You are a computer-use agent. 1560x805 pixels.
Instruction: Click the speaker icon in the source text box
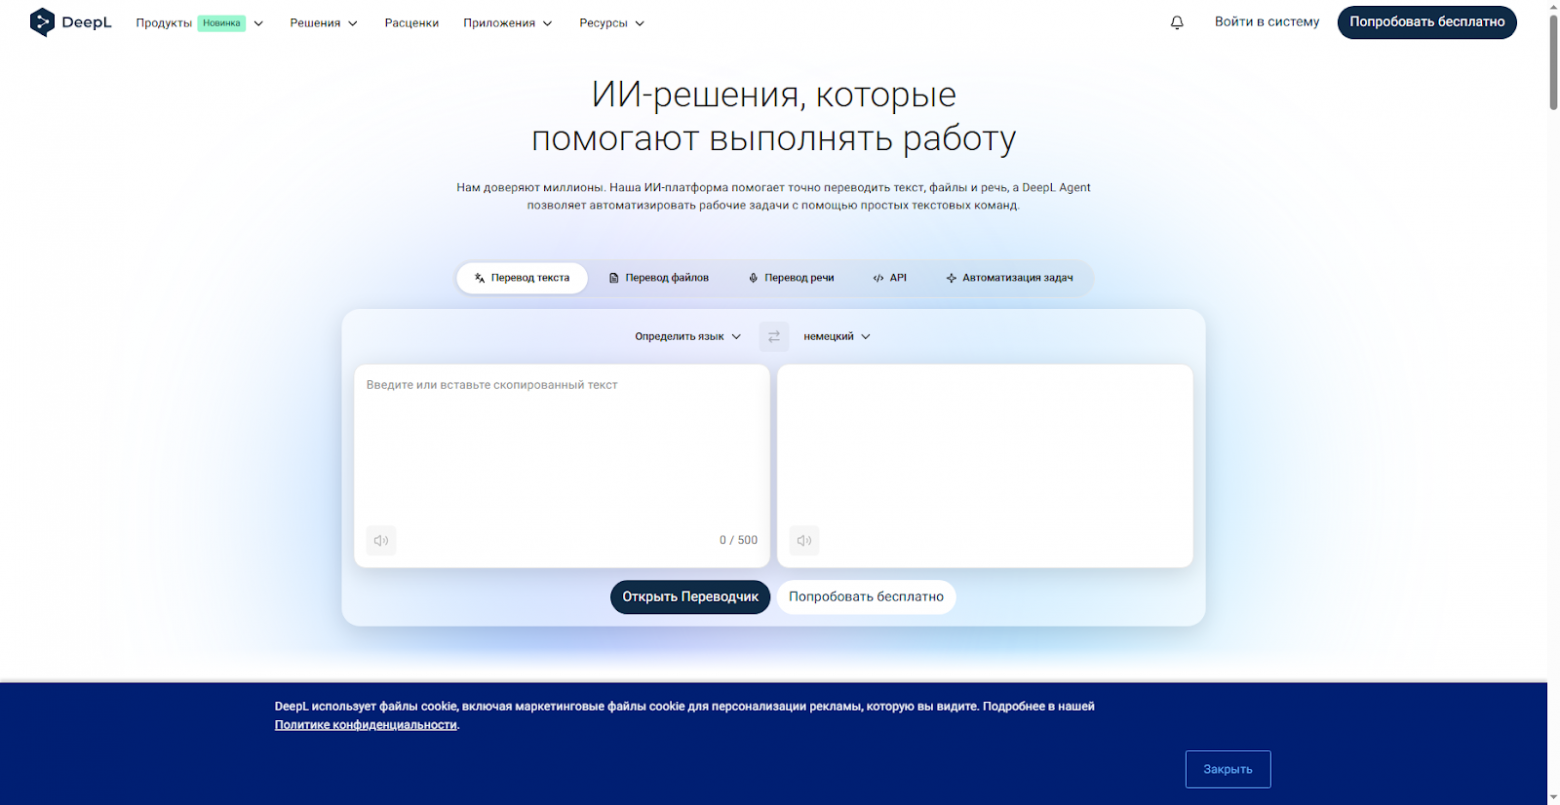point(380,540)
